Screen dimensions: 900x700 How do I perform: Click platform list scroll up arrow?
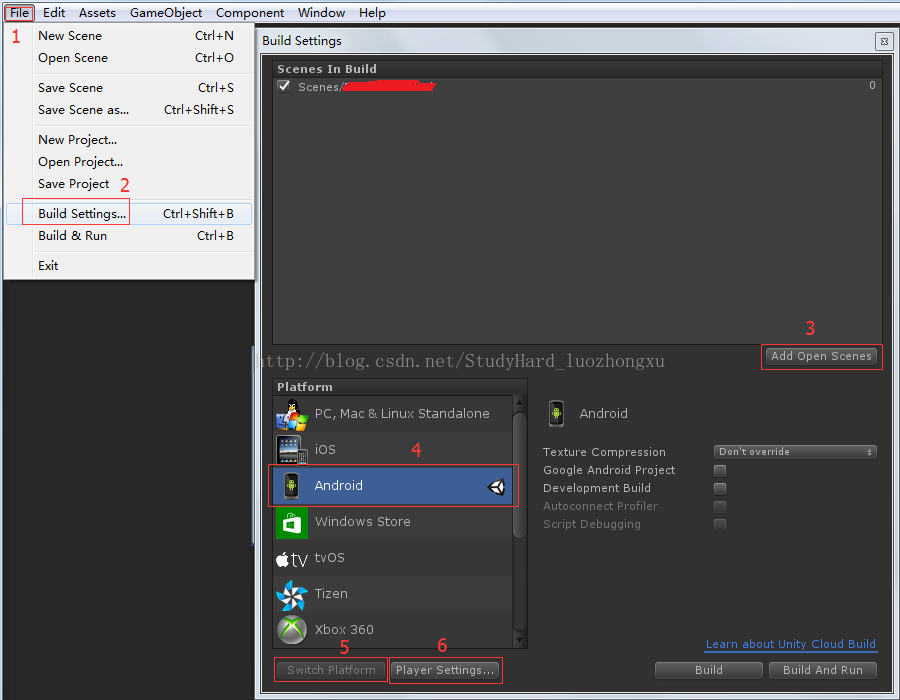point(519,402)
